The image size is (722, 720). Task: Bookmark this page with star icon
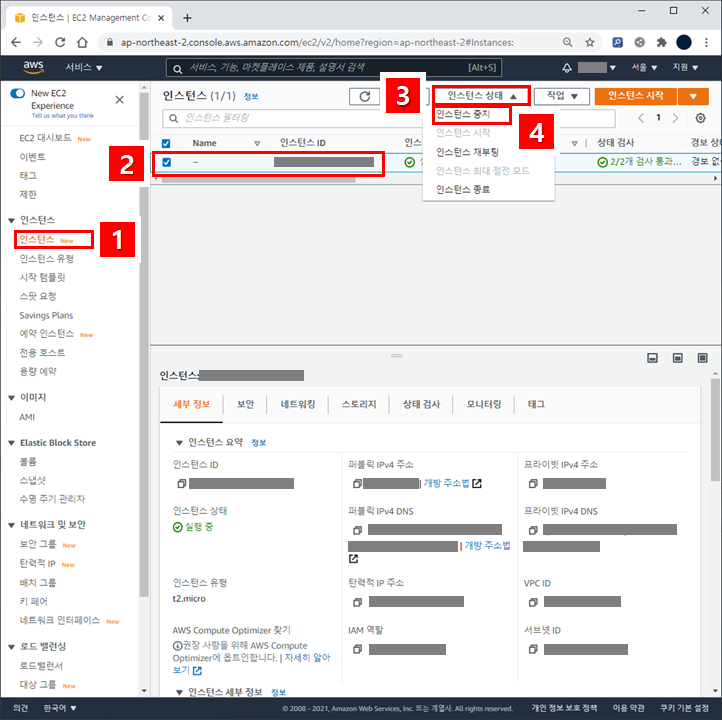point(590,42)
